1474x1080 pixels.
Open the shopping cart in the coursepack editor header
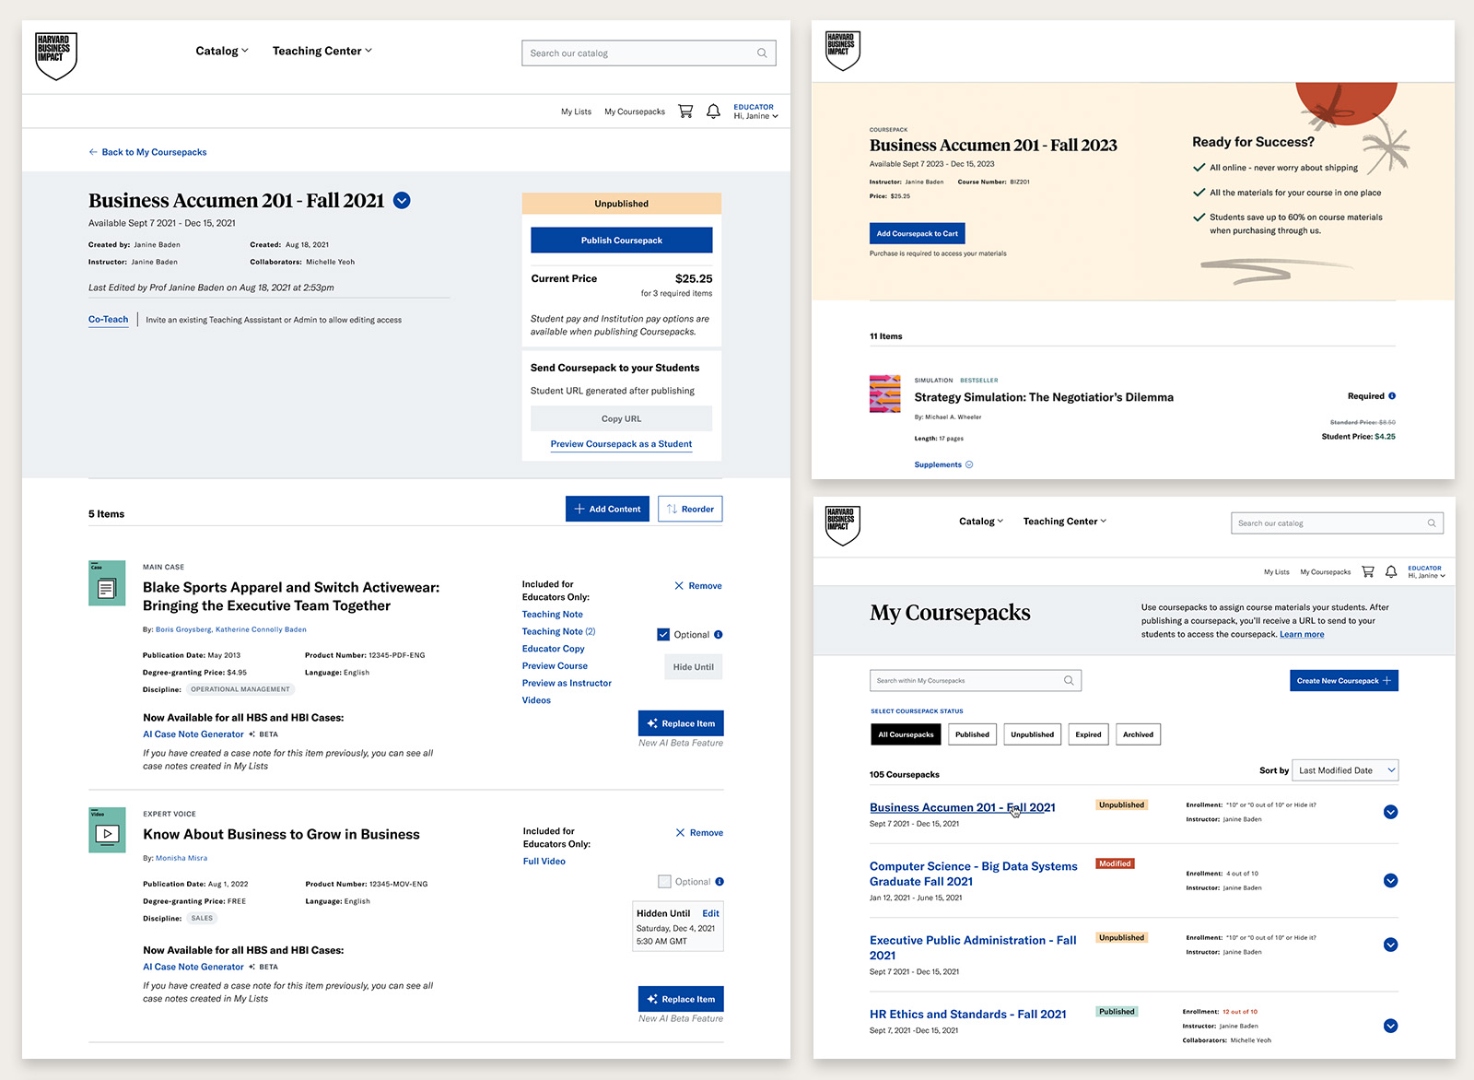pos(685,111)
